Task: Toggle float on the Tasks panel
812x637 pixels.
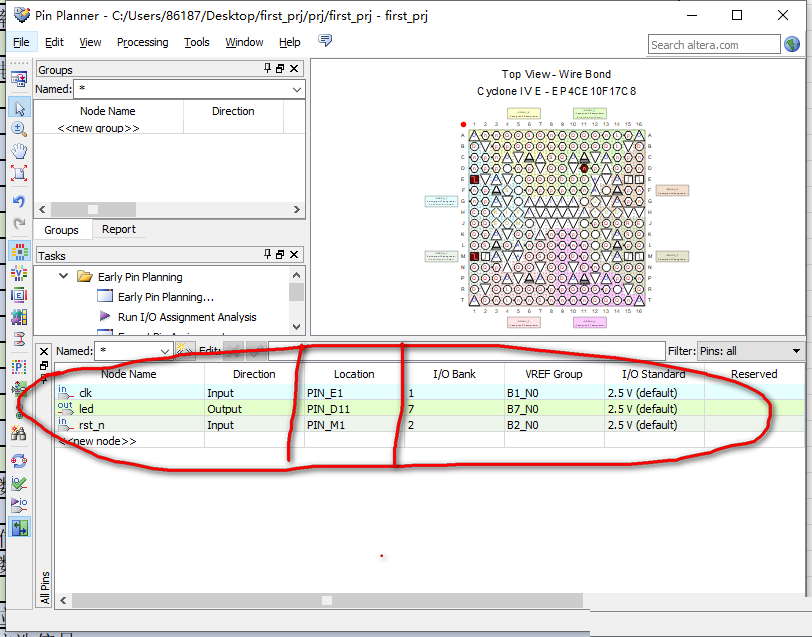Action: coord(280,256)
